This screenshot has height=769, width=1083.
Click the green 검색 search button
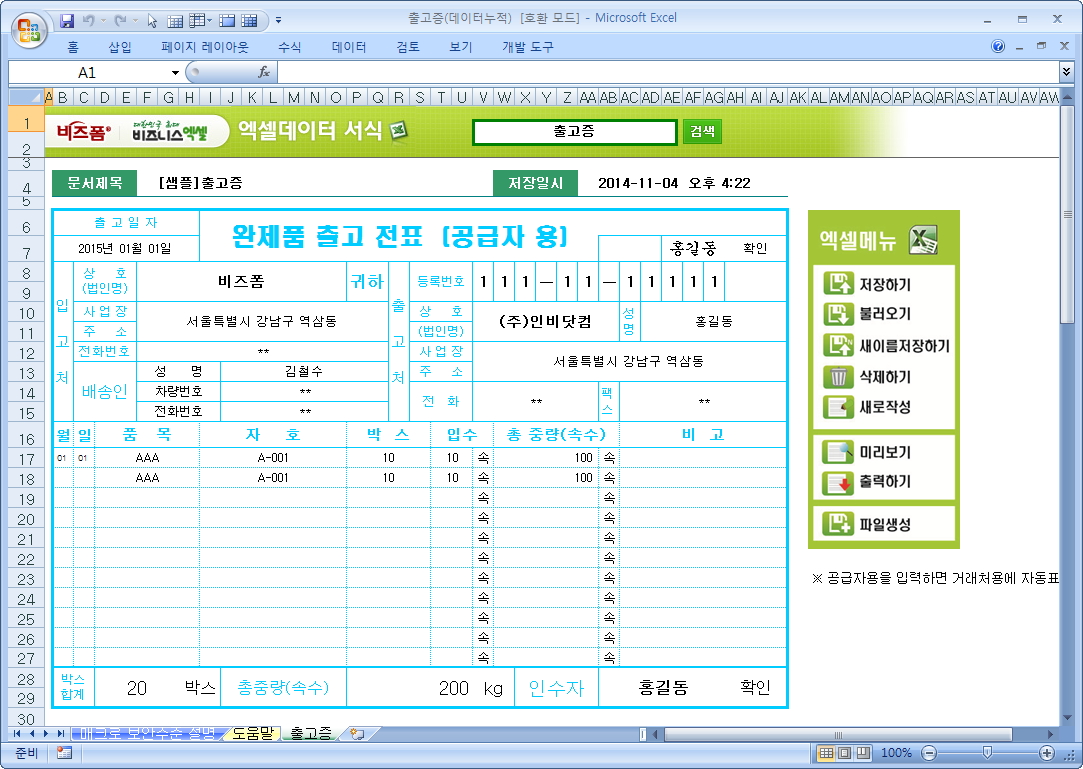(702, 132)
